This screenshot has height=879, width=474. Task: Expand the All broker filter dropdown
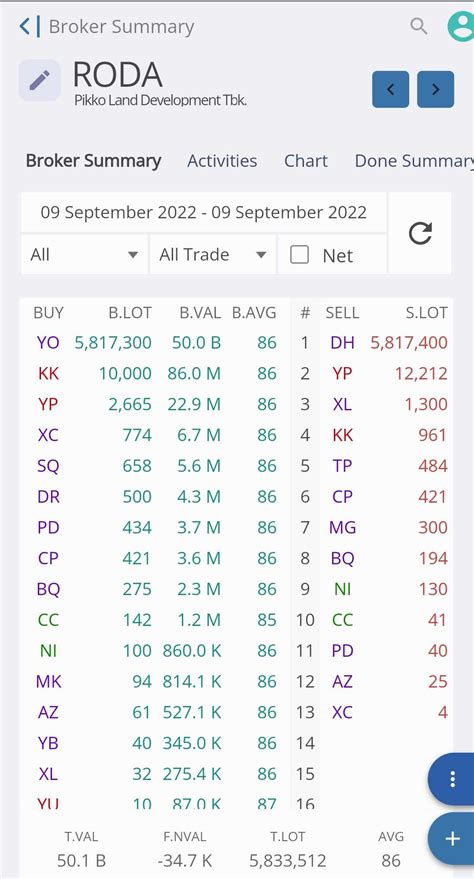(84, 255)
